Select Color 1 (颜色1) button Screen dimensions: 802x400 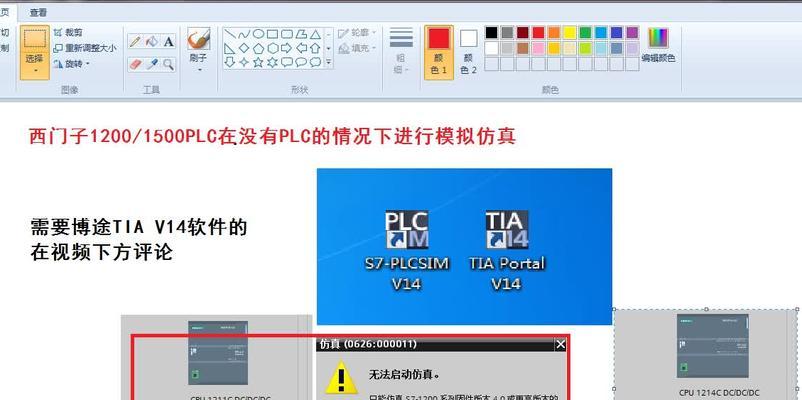click(x=438, y=52)
